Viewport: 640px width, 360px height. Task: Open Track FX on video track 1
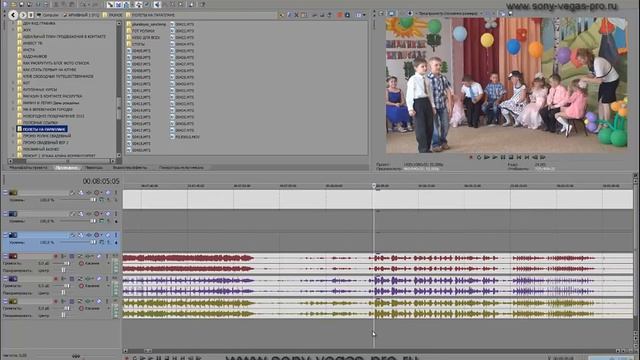click(89, 193)
